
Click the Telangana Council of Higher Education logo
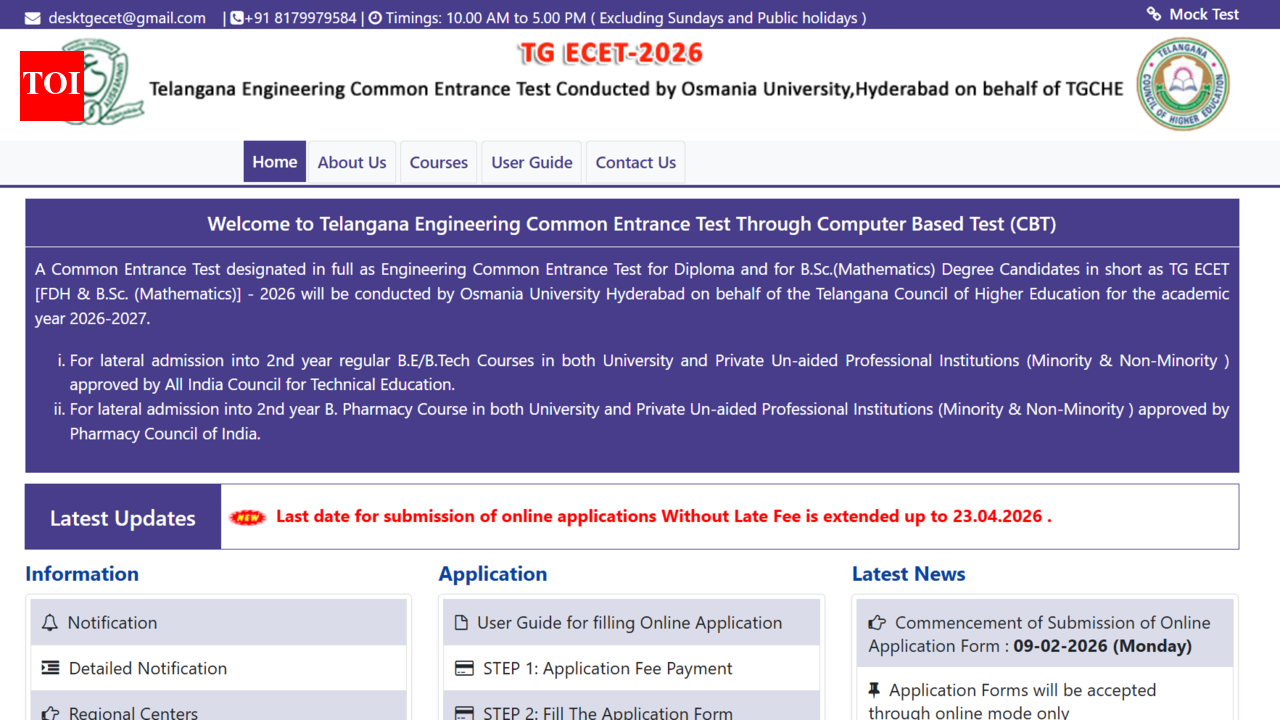(1183, 82)
